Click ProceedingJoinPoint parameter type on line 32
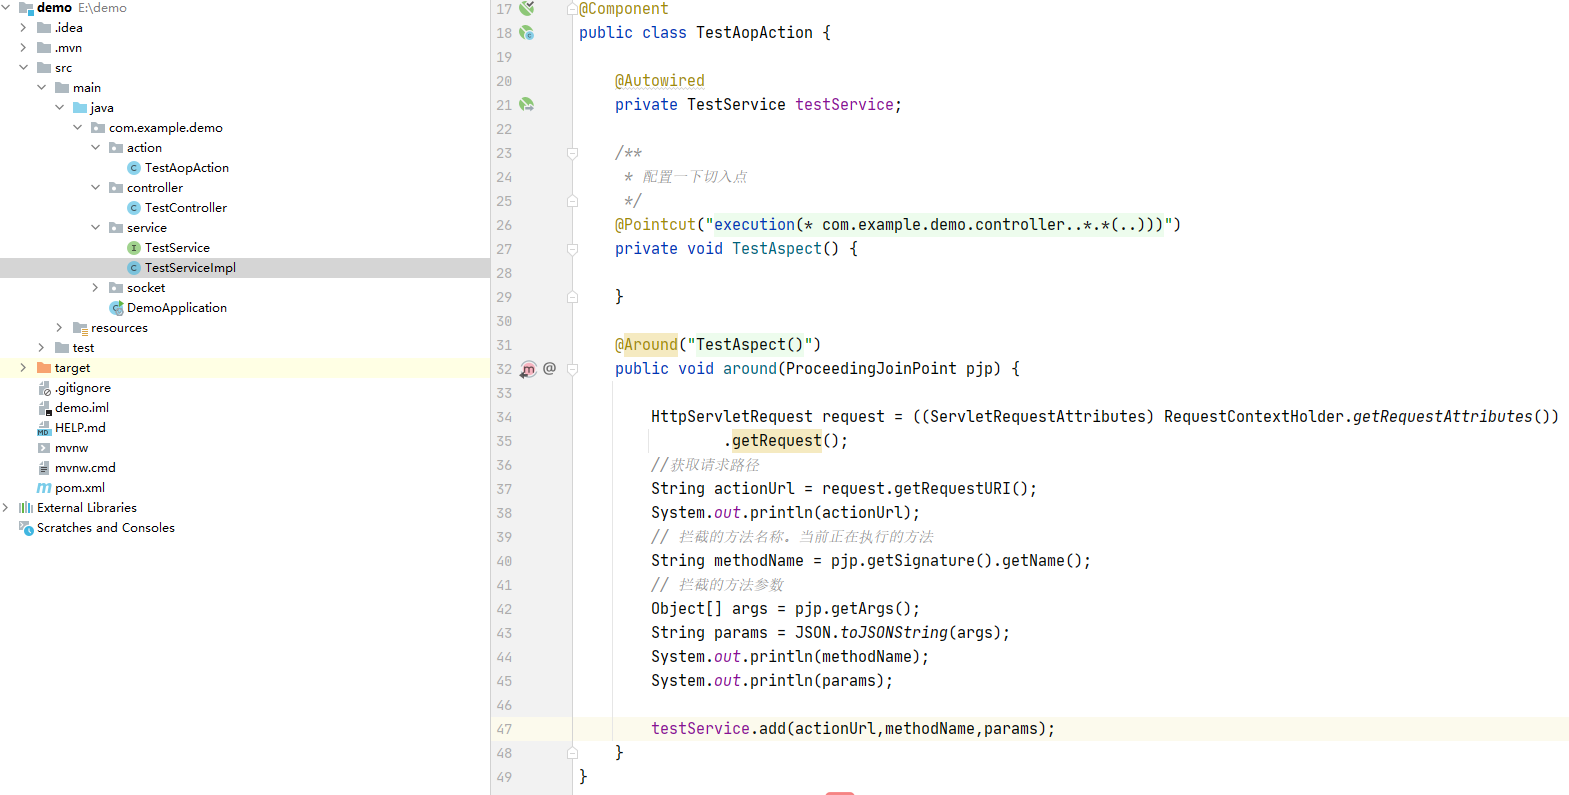1569x795 pixels. 871,369
